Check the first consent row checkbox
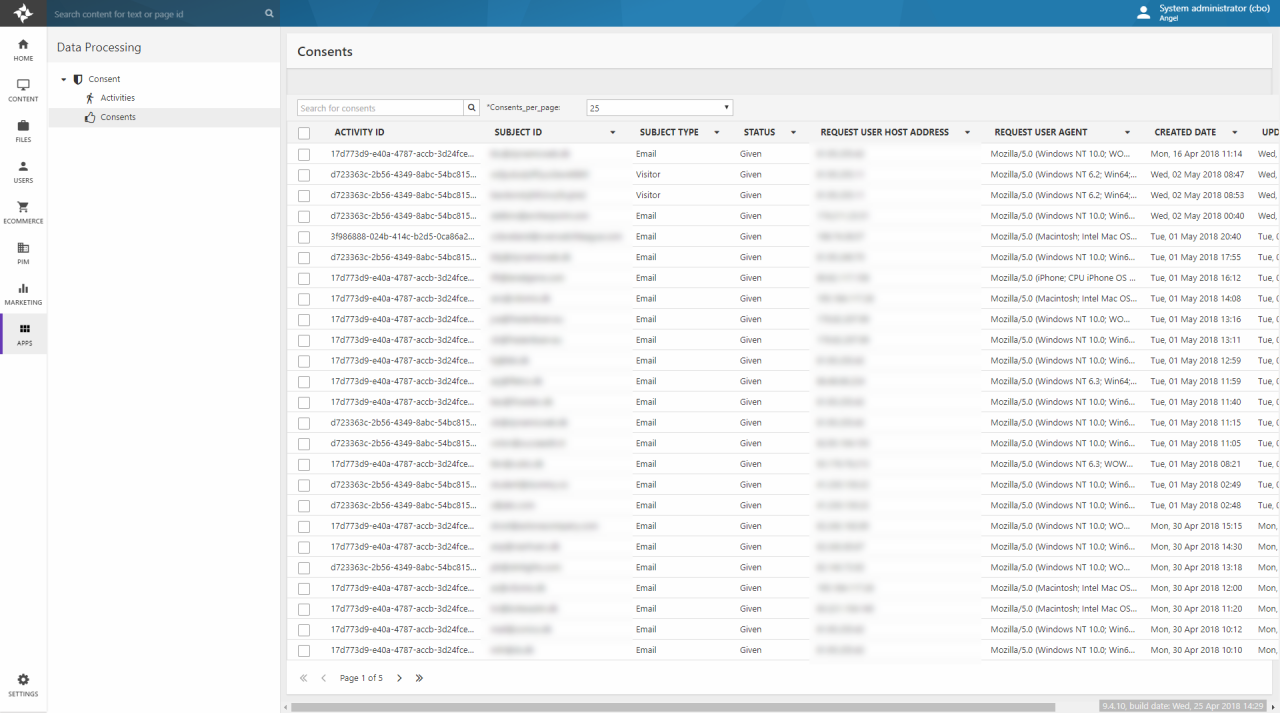1280x713 pixels. [x=304, y=154]
